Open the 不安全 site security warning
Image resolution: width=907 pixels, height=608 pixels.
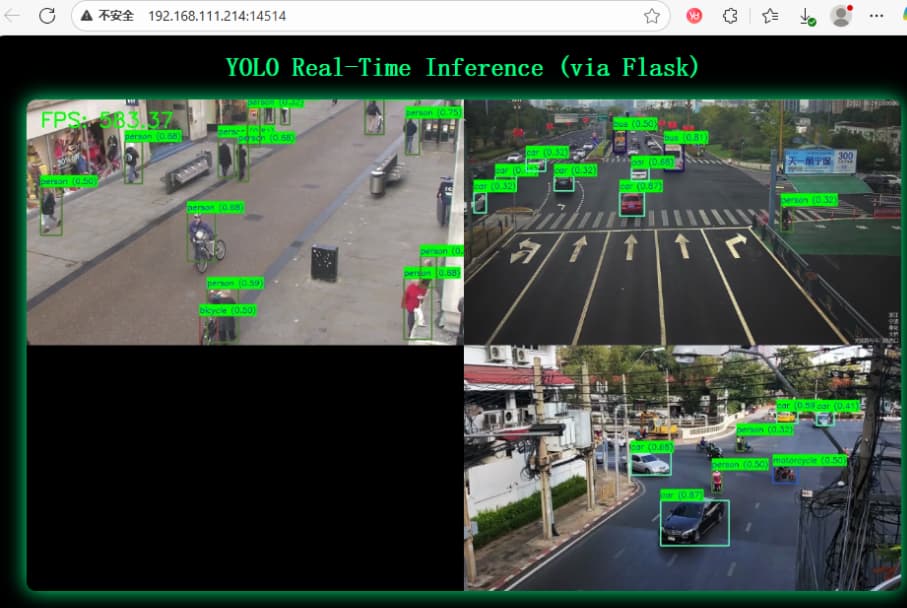click(107, 16)
